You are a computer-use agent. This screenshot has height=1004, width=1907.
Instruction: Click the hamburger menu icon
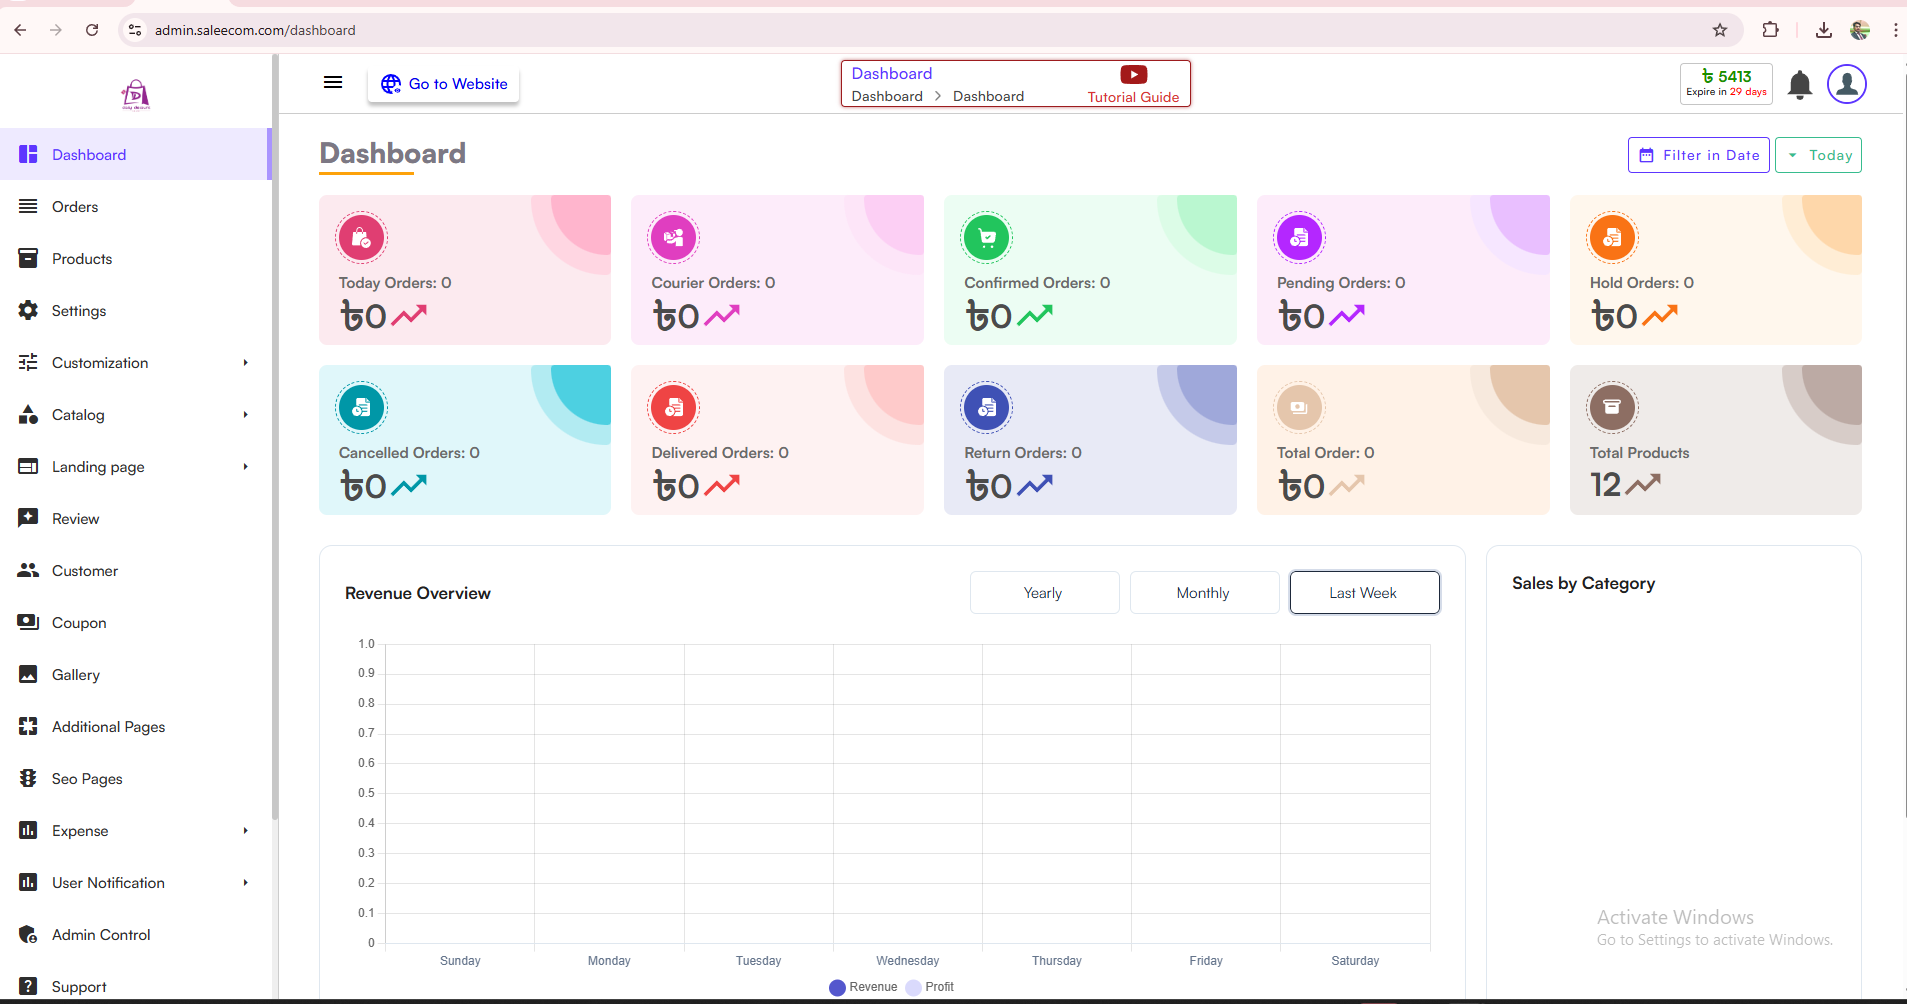pyautogui.click(x=333, y=83)
